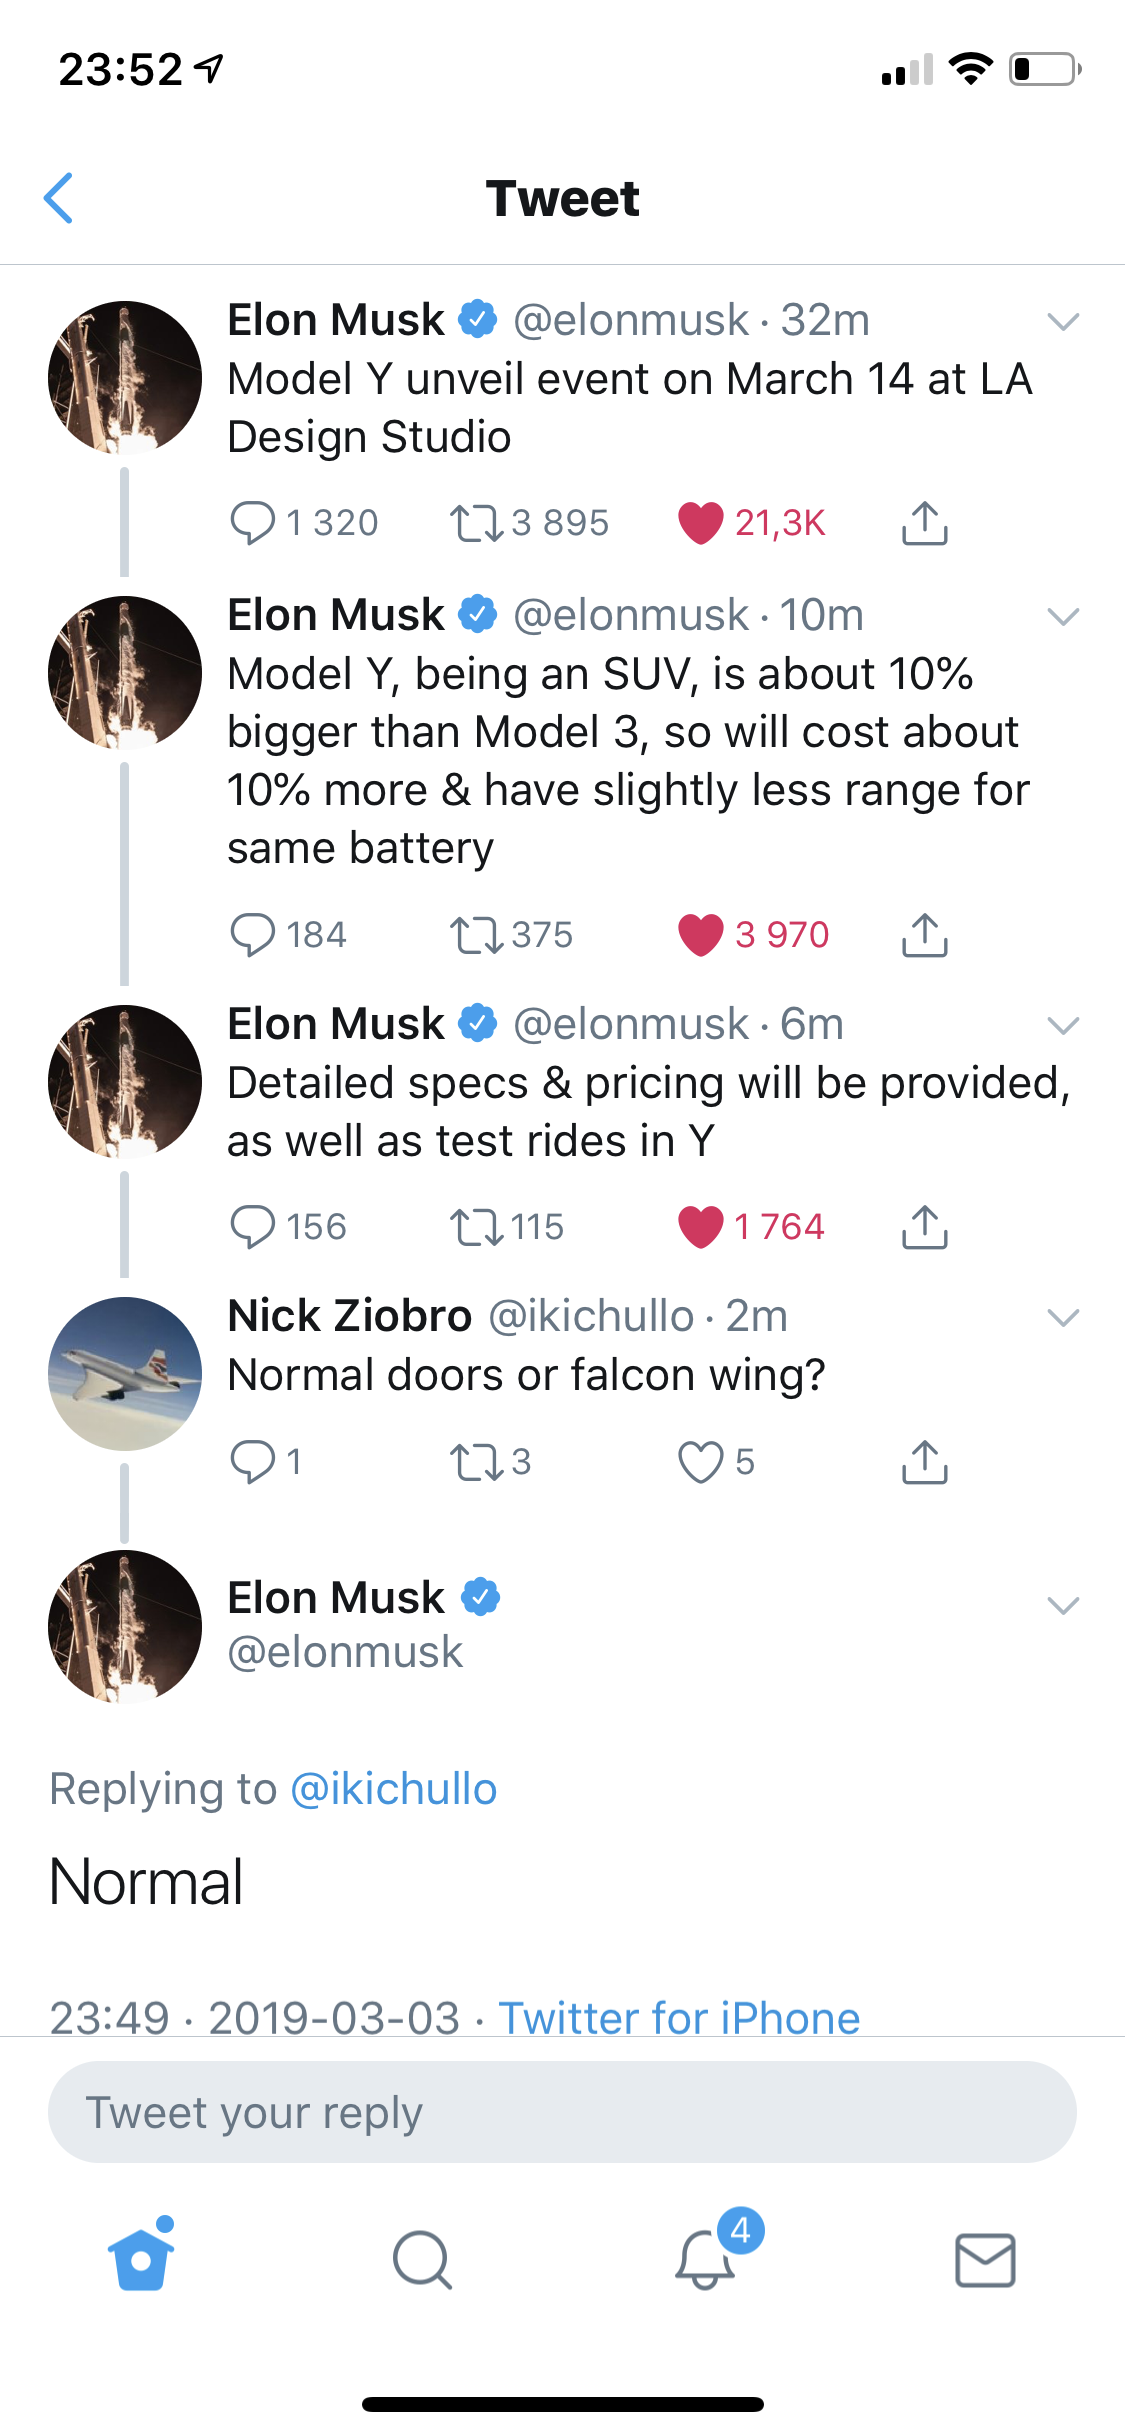This screenshot has width=1125, height=2436.
Task: Open the Search tab
Action: coord(422,2260)
